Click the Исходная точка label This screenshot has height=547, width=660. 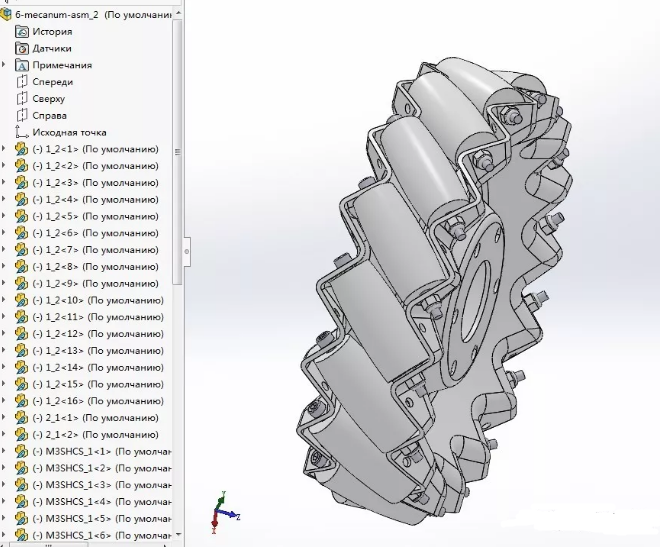coord(69,133)
